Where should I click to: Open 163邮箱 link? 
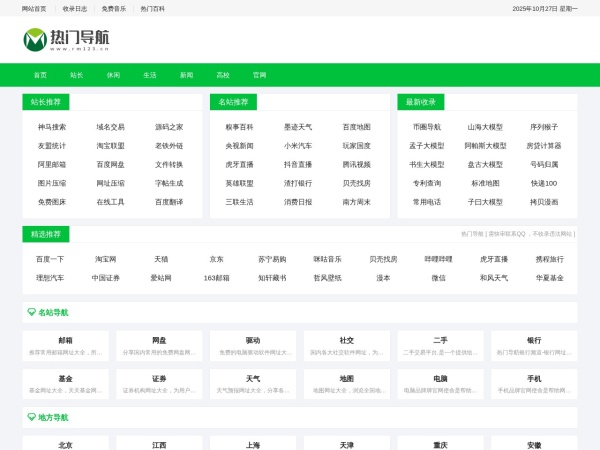(x=217, y=278)
